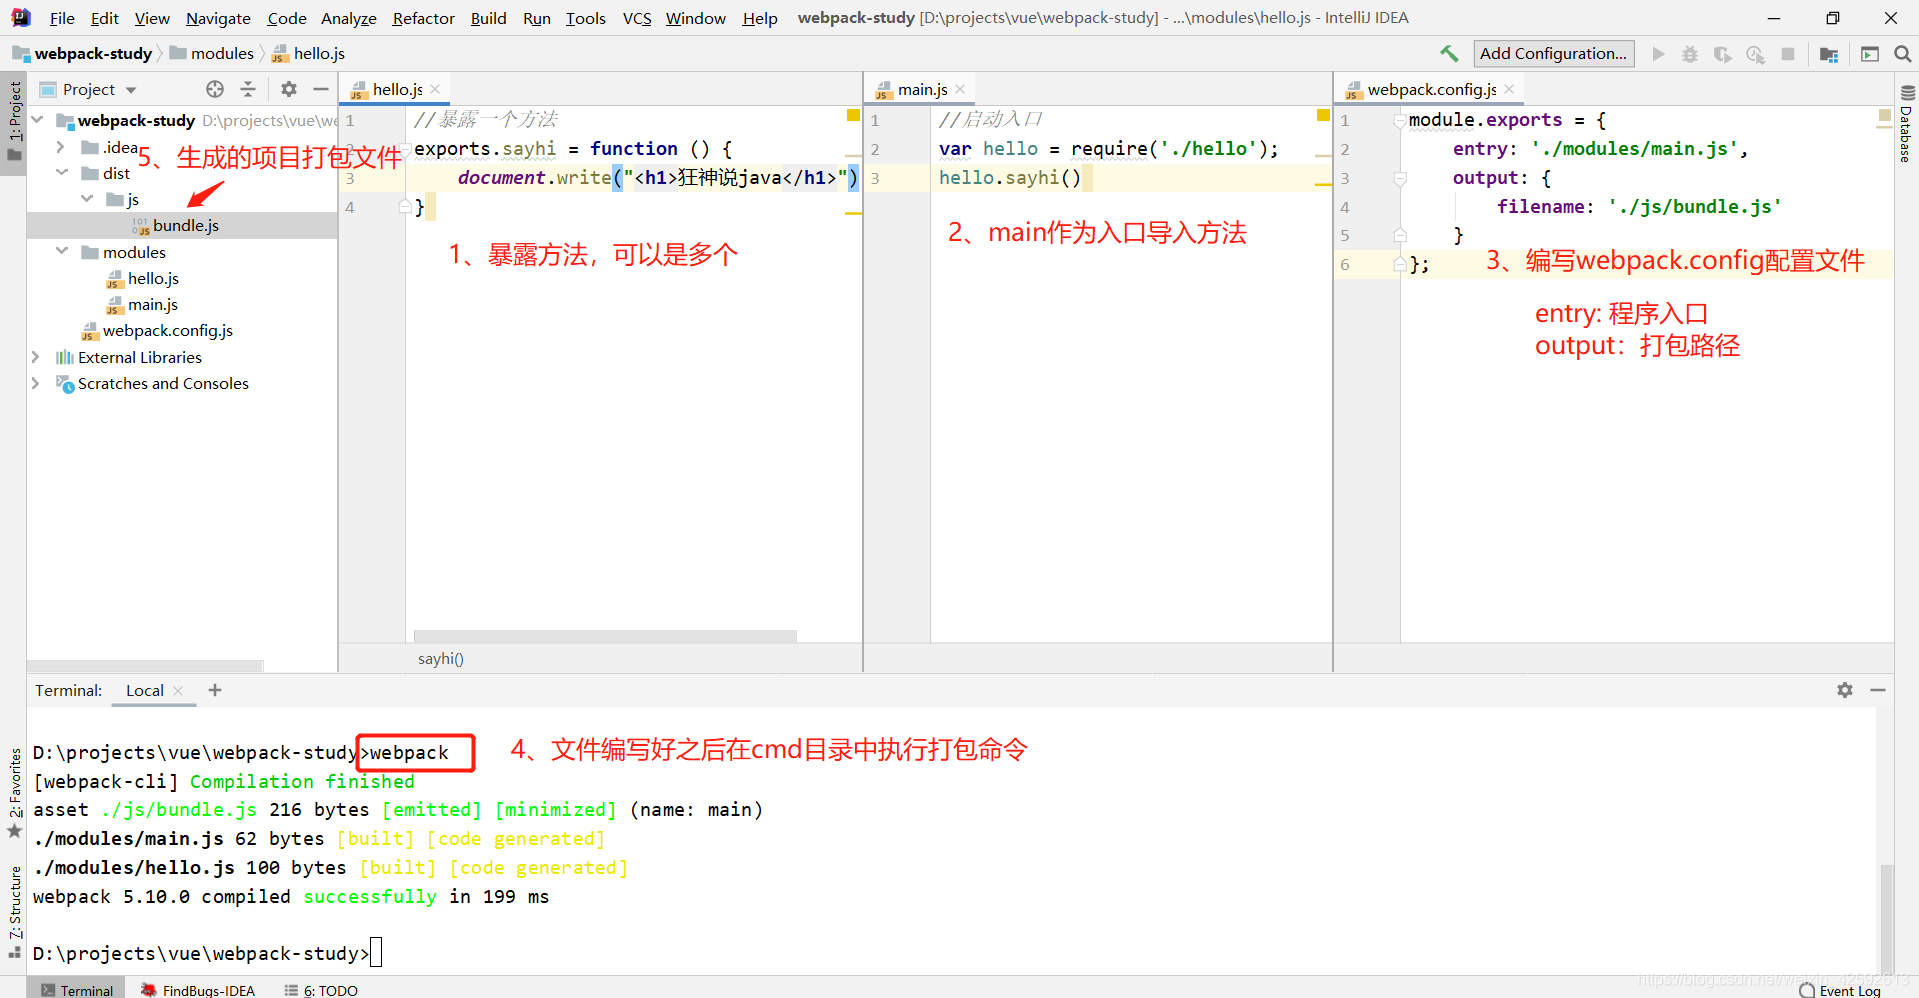Select the Local terminal tab
This screenshot has height=998, width=1919.
pyautogui.click(x=145, y=690)
